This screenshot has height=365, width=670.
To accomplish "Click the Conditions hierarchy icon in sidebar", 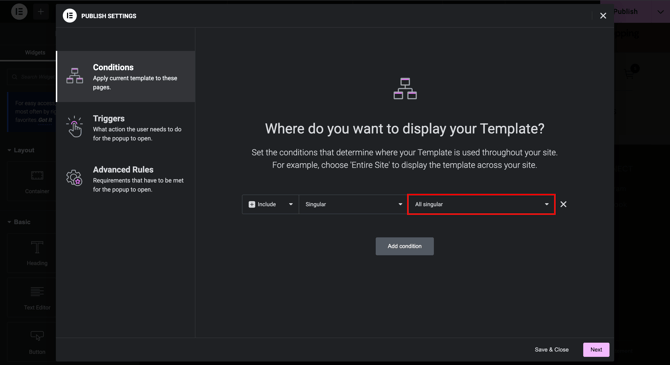I will click(75, 76).
